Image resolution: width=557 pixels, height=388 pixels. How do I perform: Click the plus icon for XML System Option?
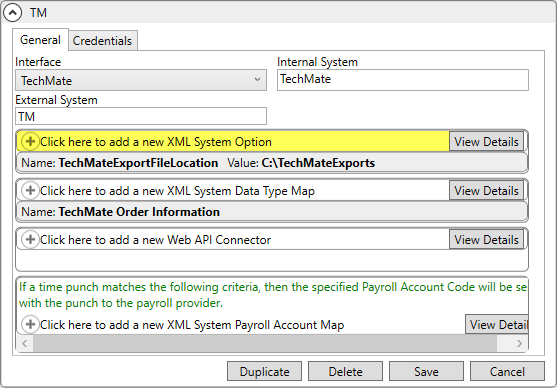(x=30, y=141)
